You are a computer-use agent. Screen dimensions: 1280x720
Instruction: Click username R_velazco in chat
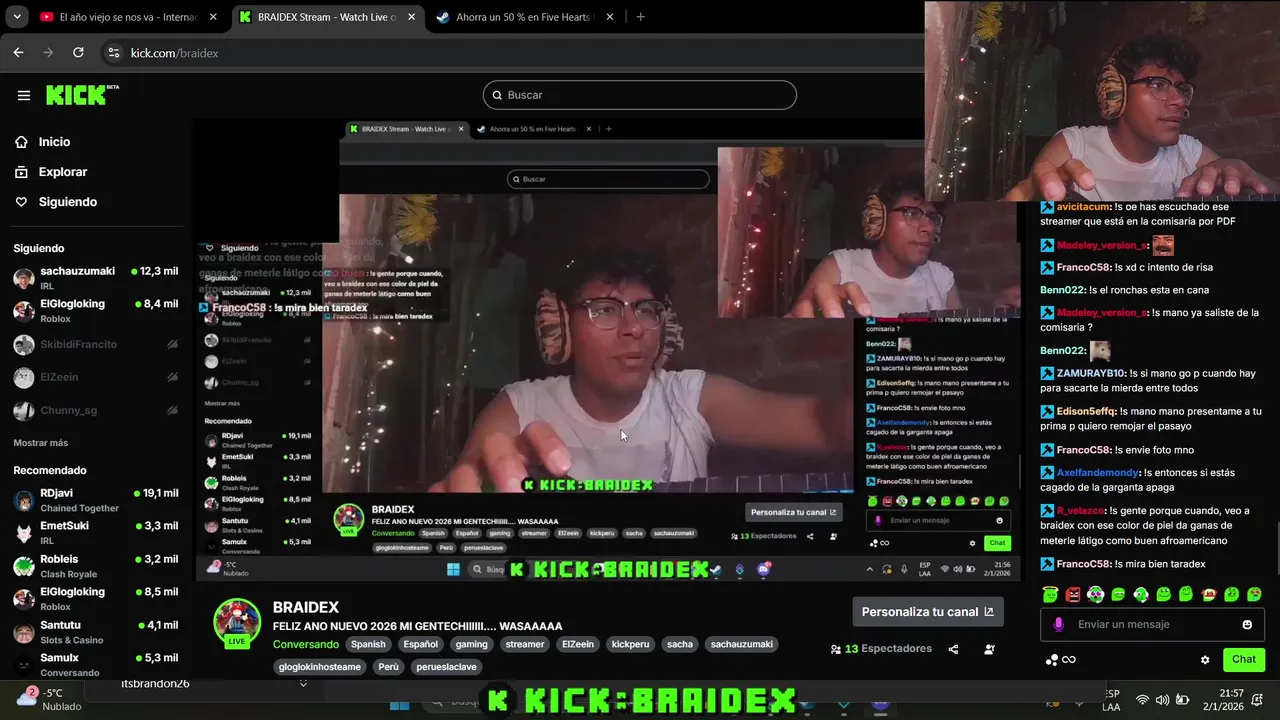[1080, 511]
